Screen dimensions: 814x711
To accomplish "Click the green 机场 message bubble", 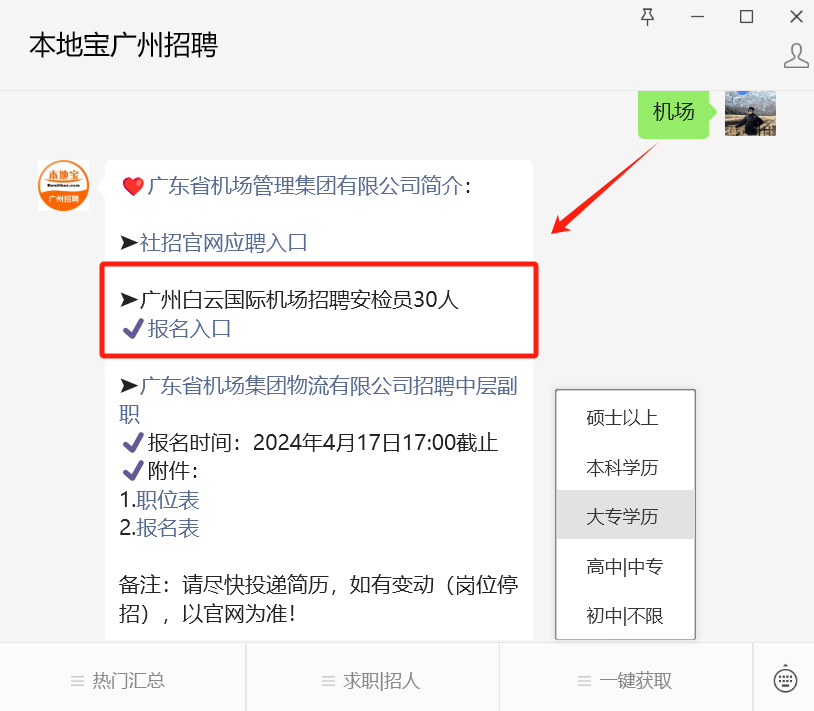I will (673, 112).
